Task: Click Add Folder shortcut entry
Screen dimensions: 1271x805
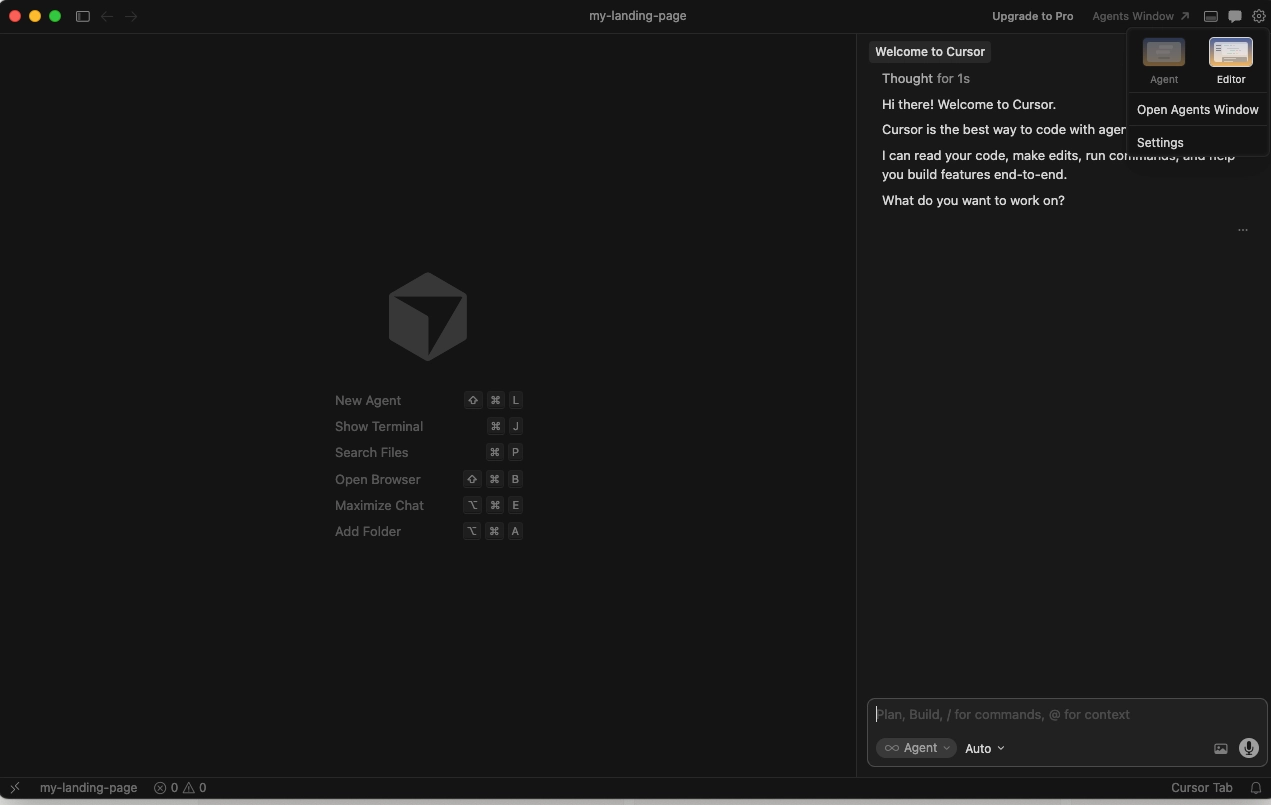Action: click(428, 531)
